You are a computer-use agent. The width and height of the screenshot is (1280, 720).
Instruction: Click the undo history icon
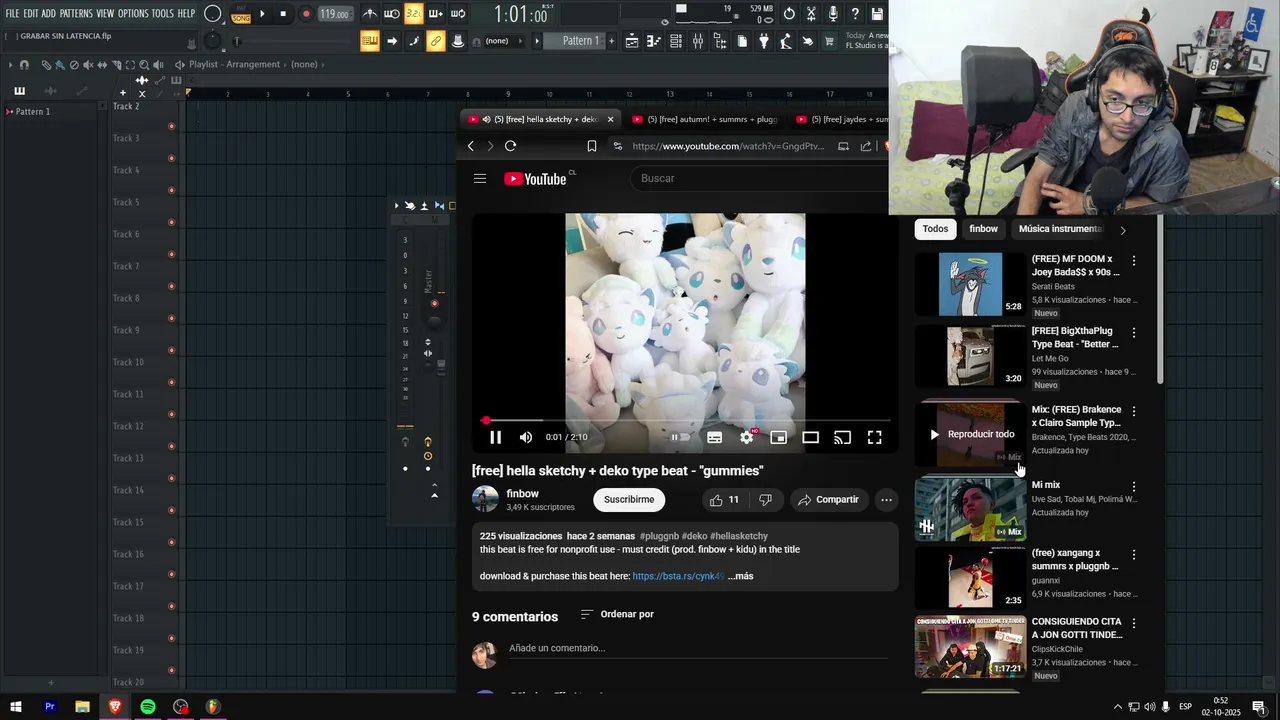tap(789, 14)
